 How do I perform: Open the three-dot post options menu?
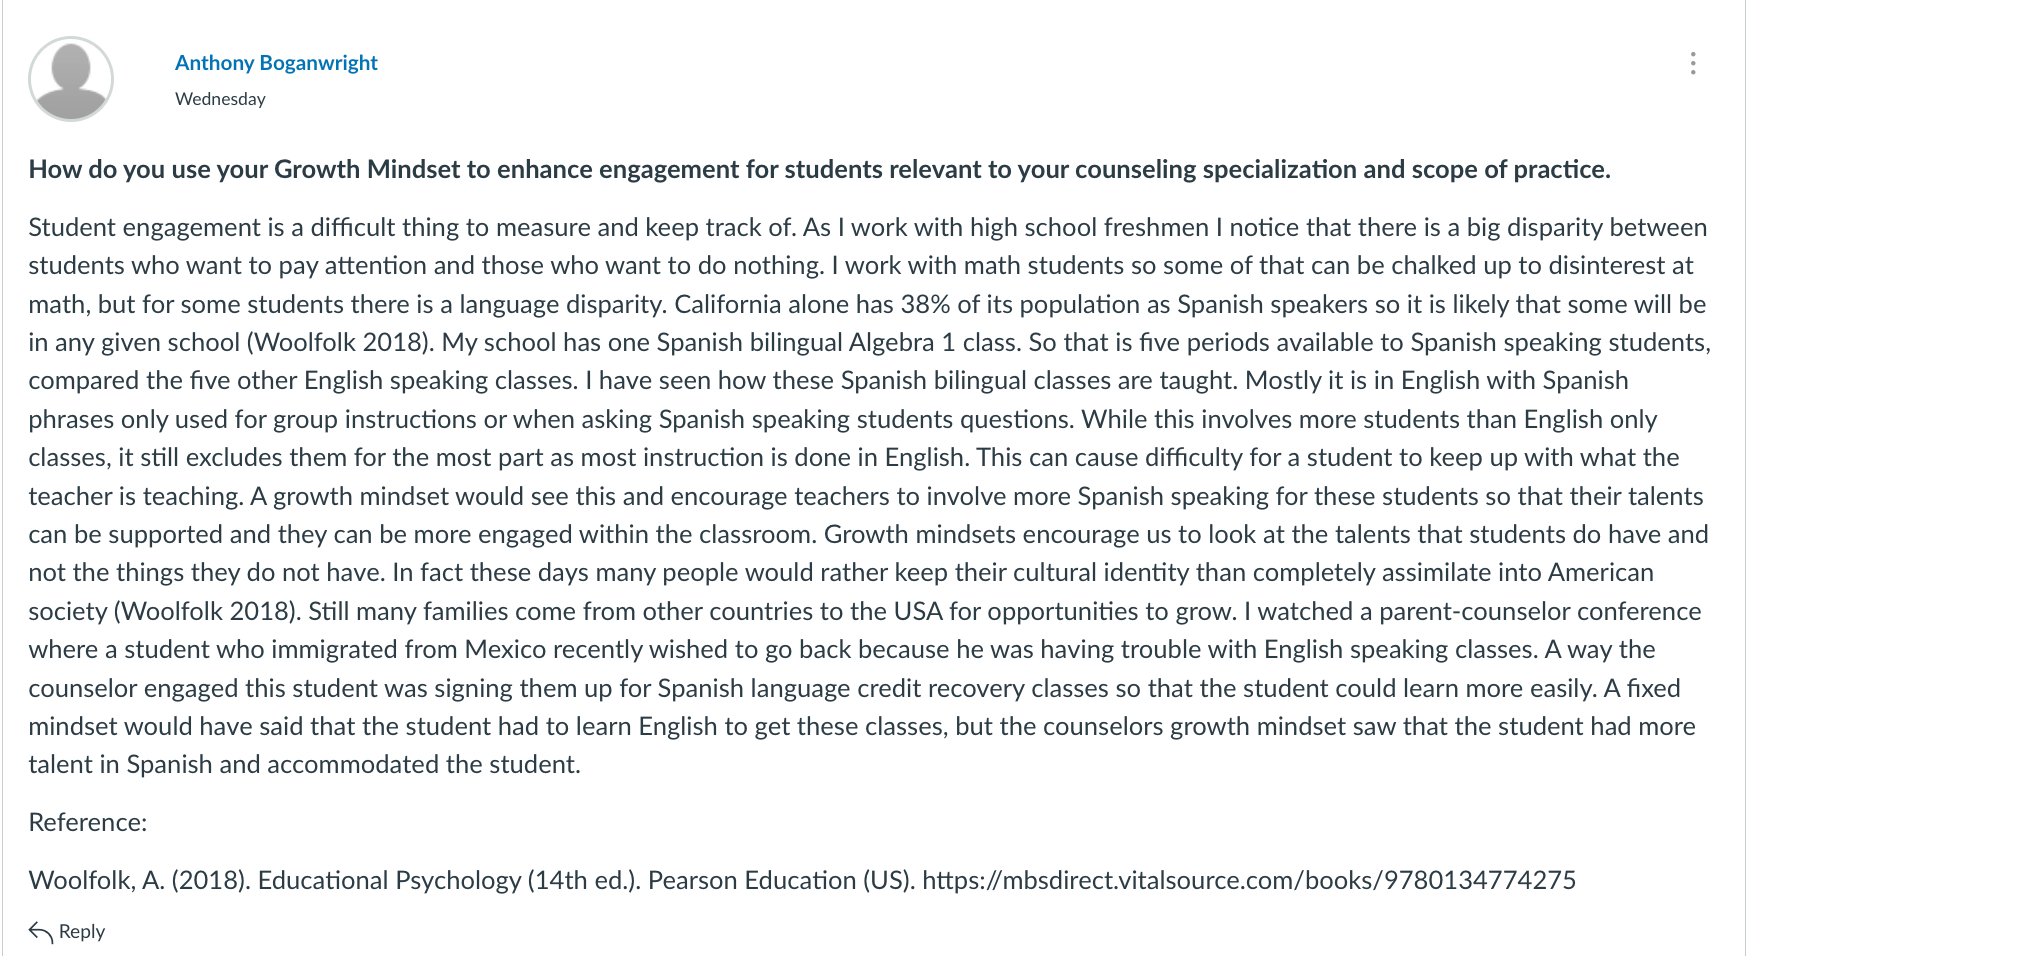coord(1692,64)
